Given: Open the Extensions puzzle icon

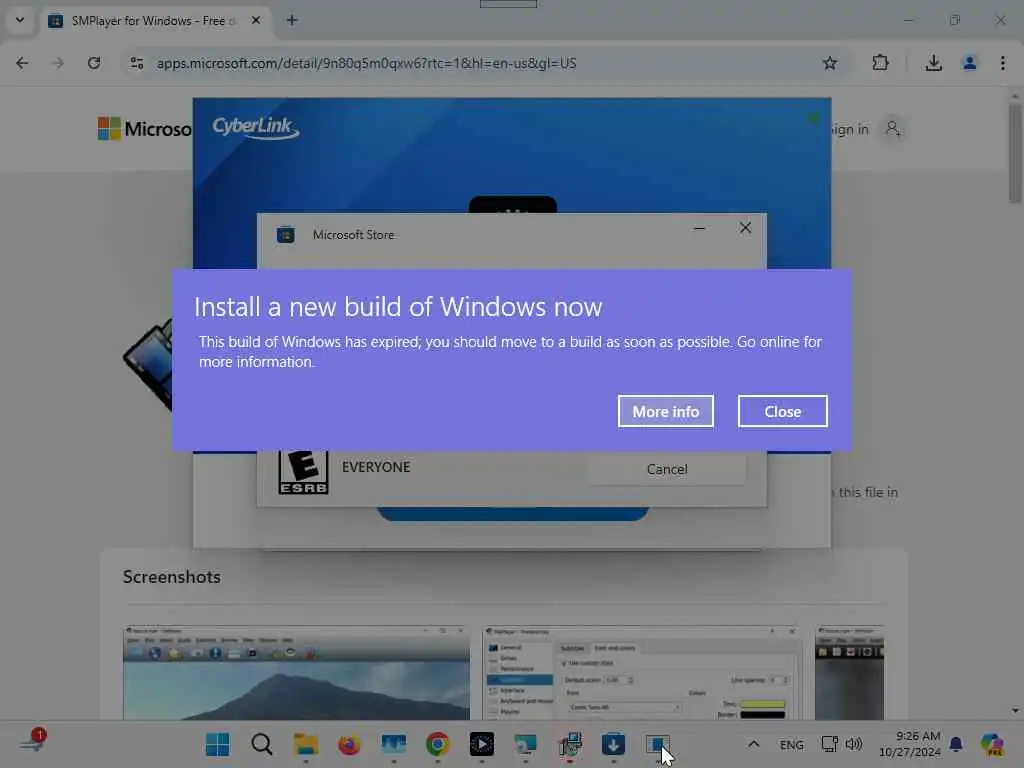Looking at the screenshot, I should (880, 63).
